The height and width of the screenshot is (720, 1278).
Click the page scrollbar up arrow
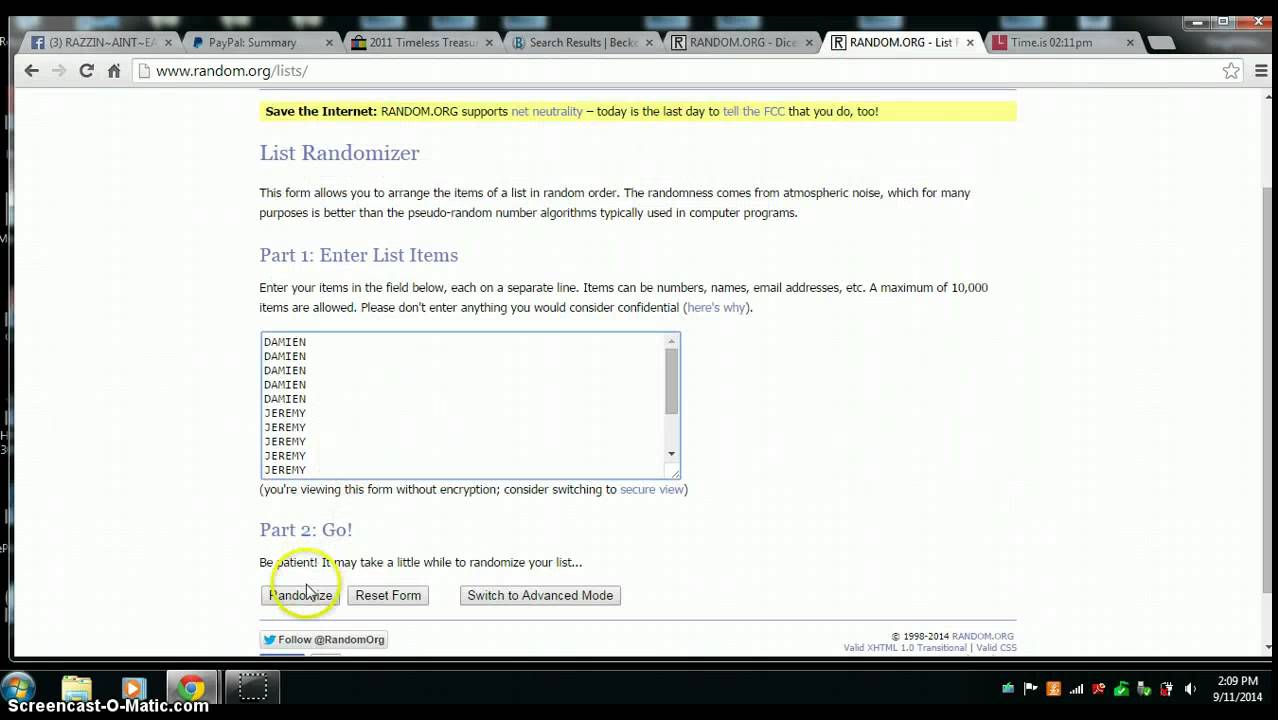point(1269,97)
